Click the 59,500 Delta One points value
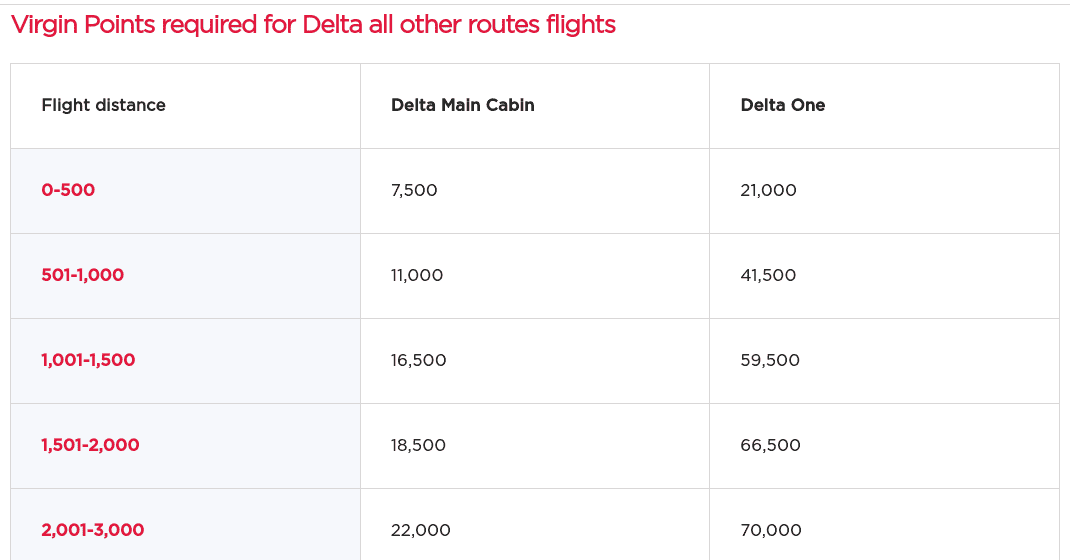Screen dimensions: 1070x560 pyautogui.click(x=770, y=360)
